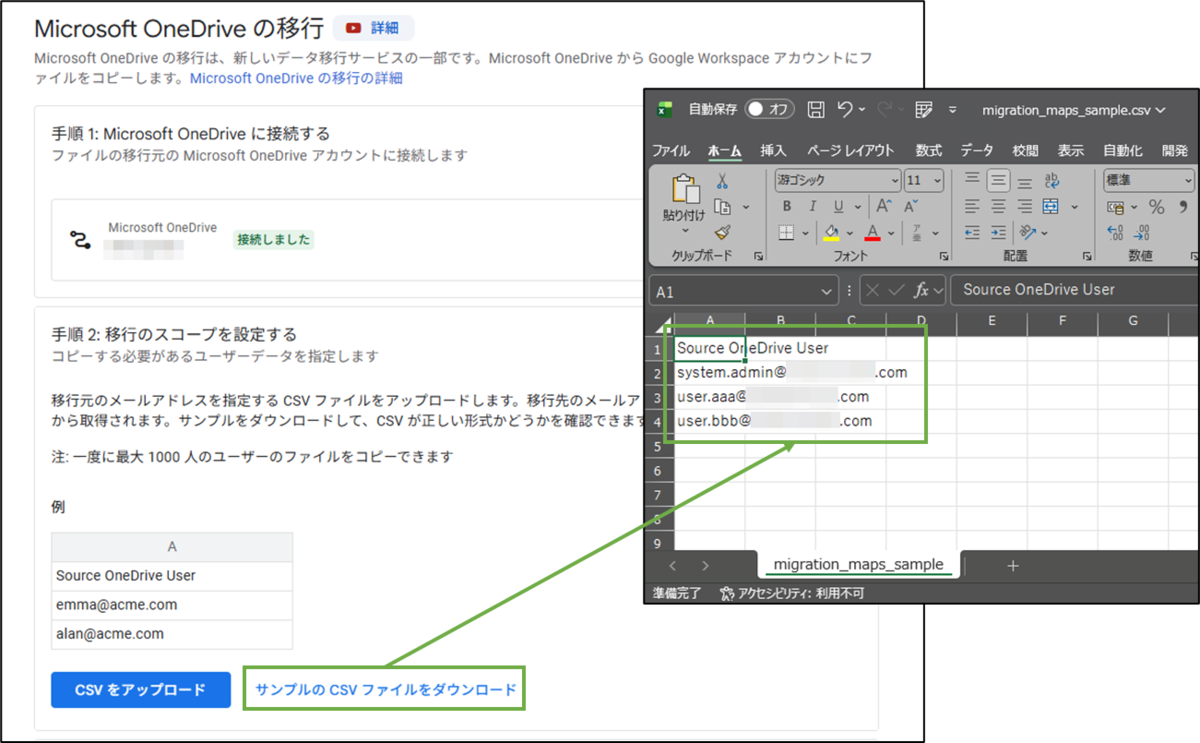Center text horizontally in Excel
This screenshot has height=743, width=1200.
(x=998, y=206)
